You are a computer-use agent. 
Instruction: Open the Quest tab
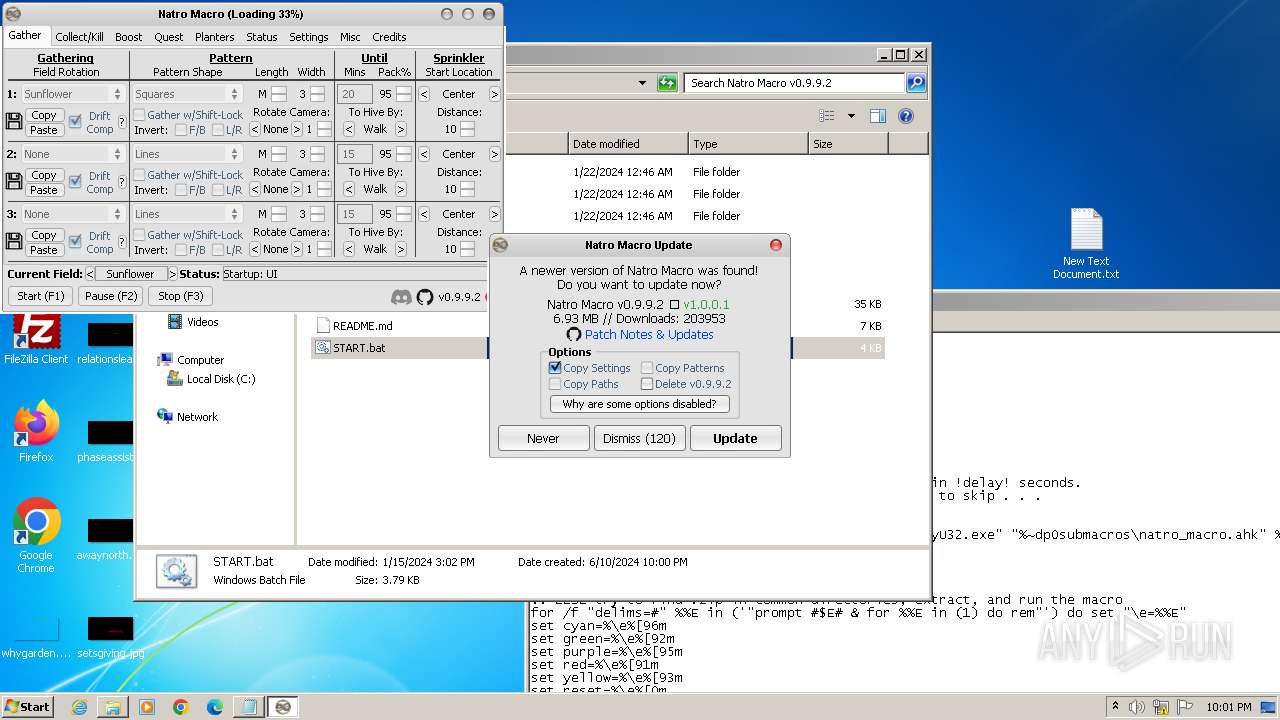click(x=169, y=37)
